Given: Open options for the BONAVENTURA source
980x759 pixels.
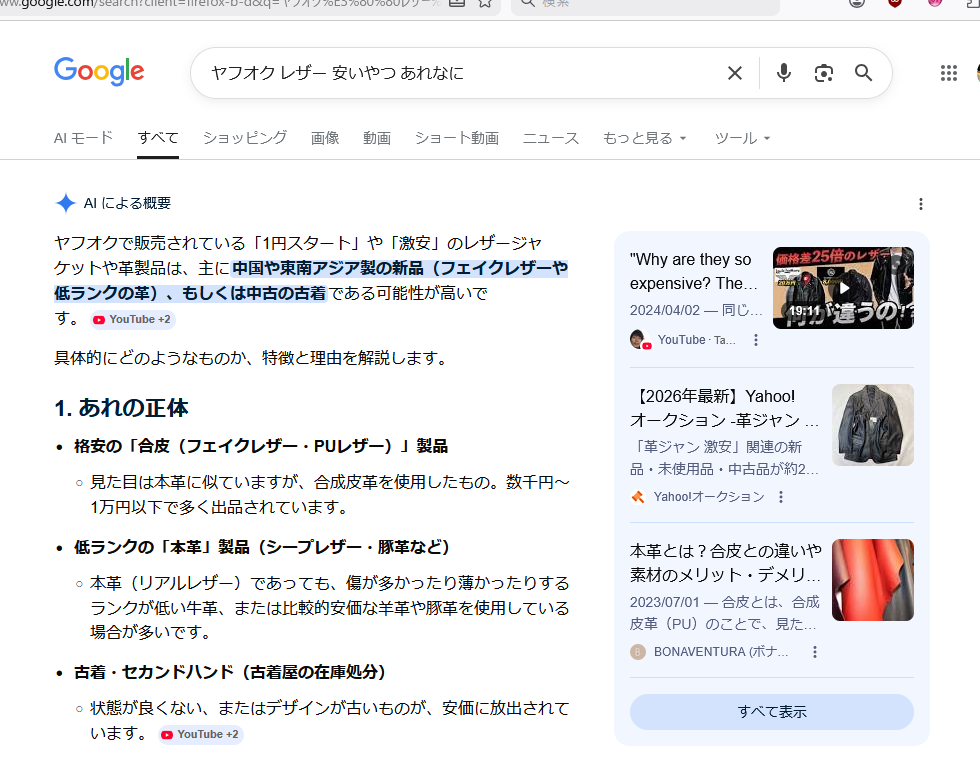Looking at the screenshot, I should [x=814, y=652].
